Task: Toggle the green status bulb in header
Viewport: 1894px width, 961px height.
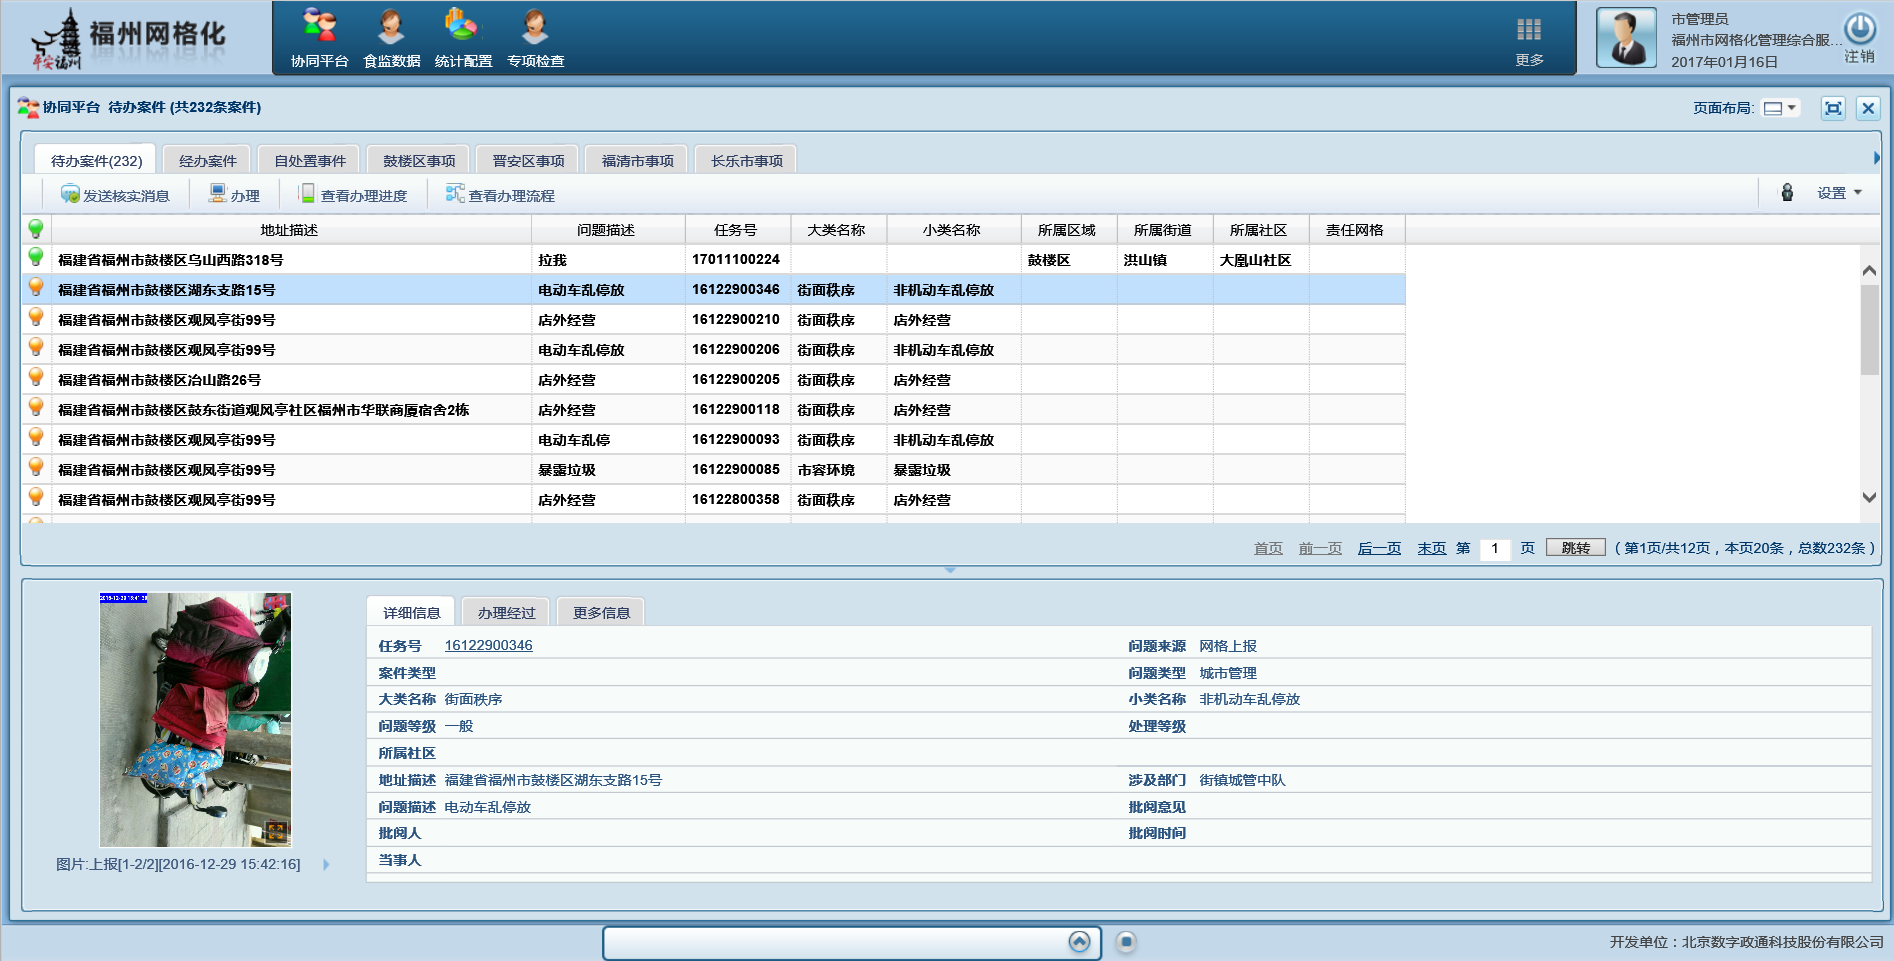Action: 36,229
